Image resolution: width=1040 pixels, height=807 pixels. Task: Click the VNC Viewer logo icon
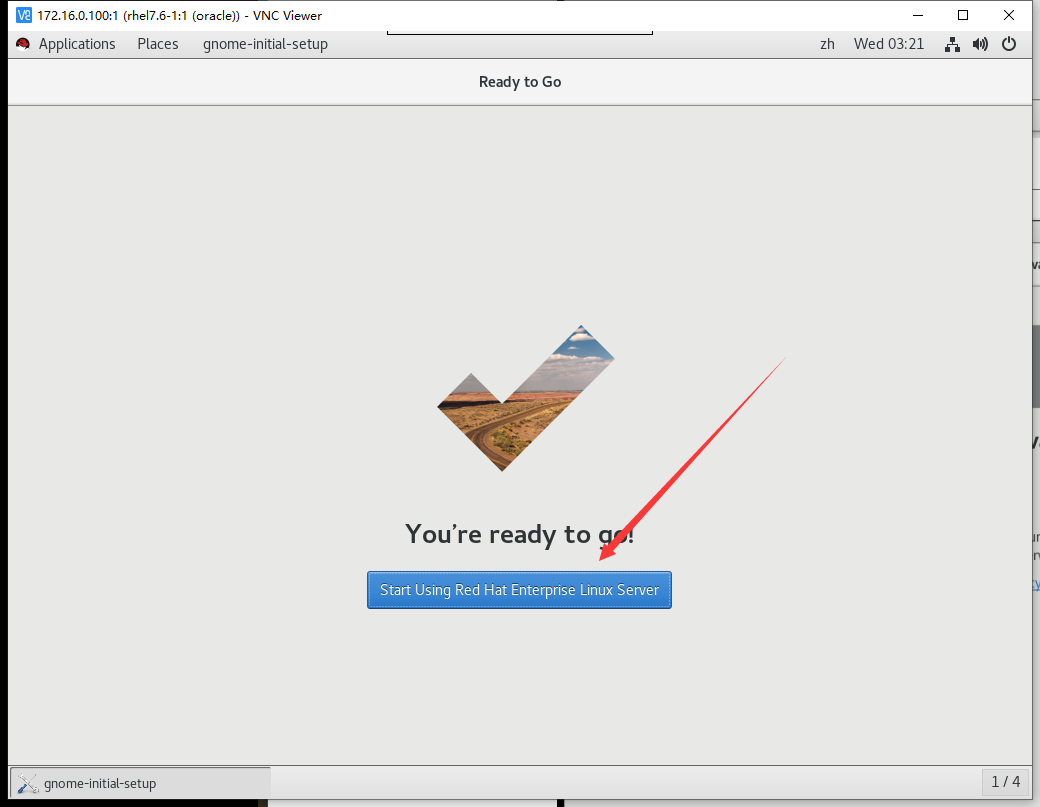click(24, 15)
